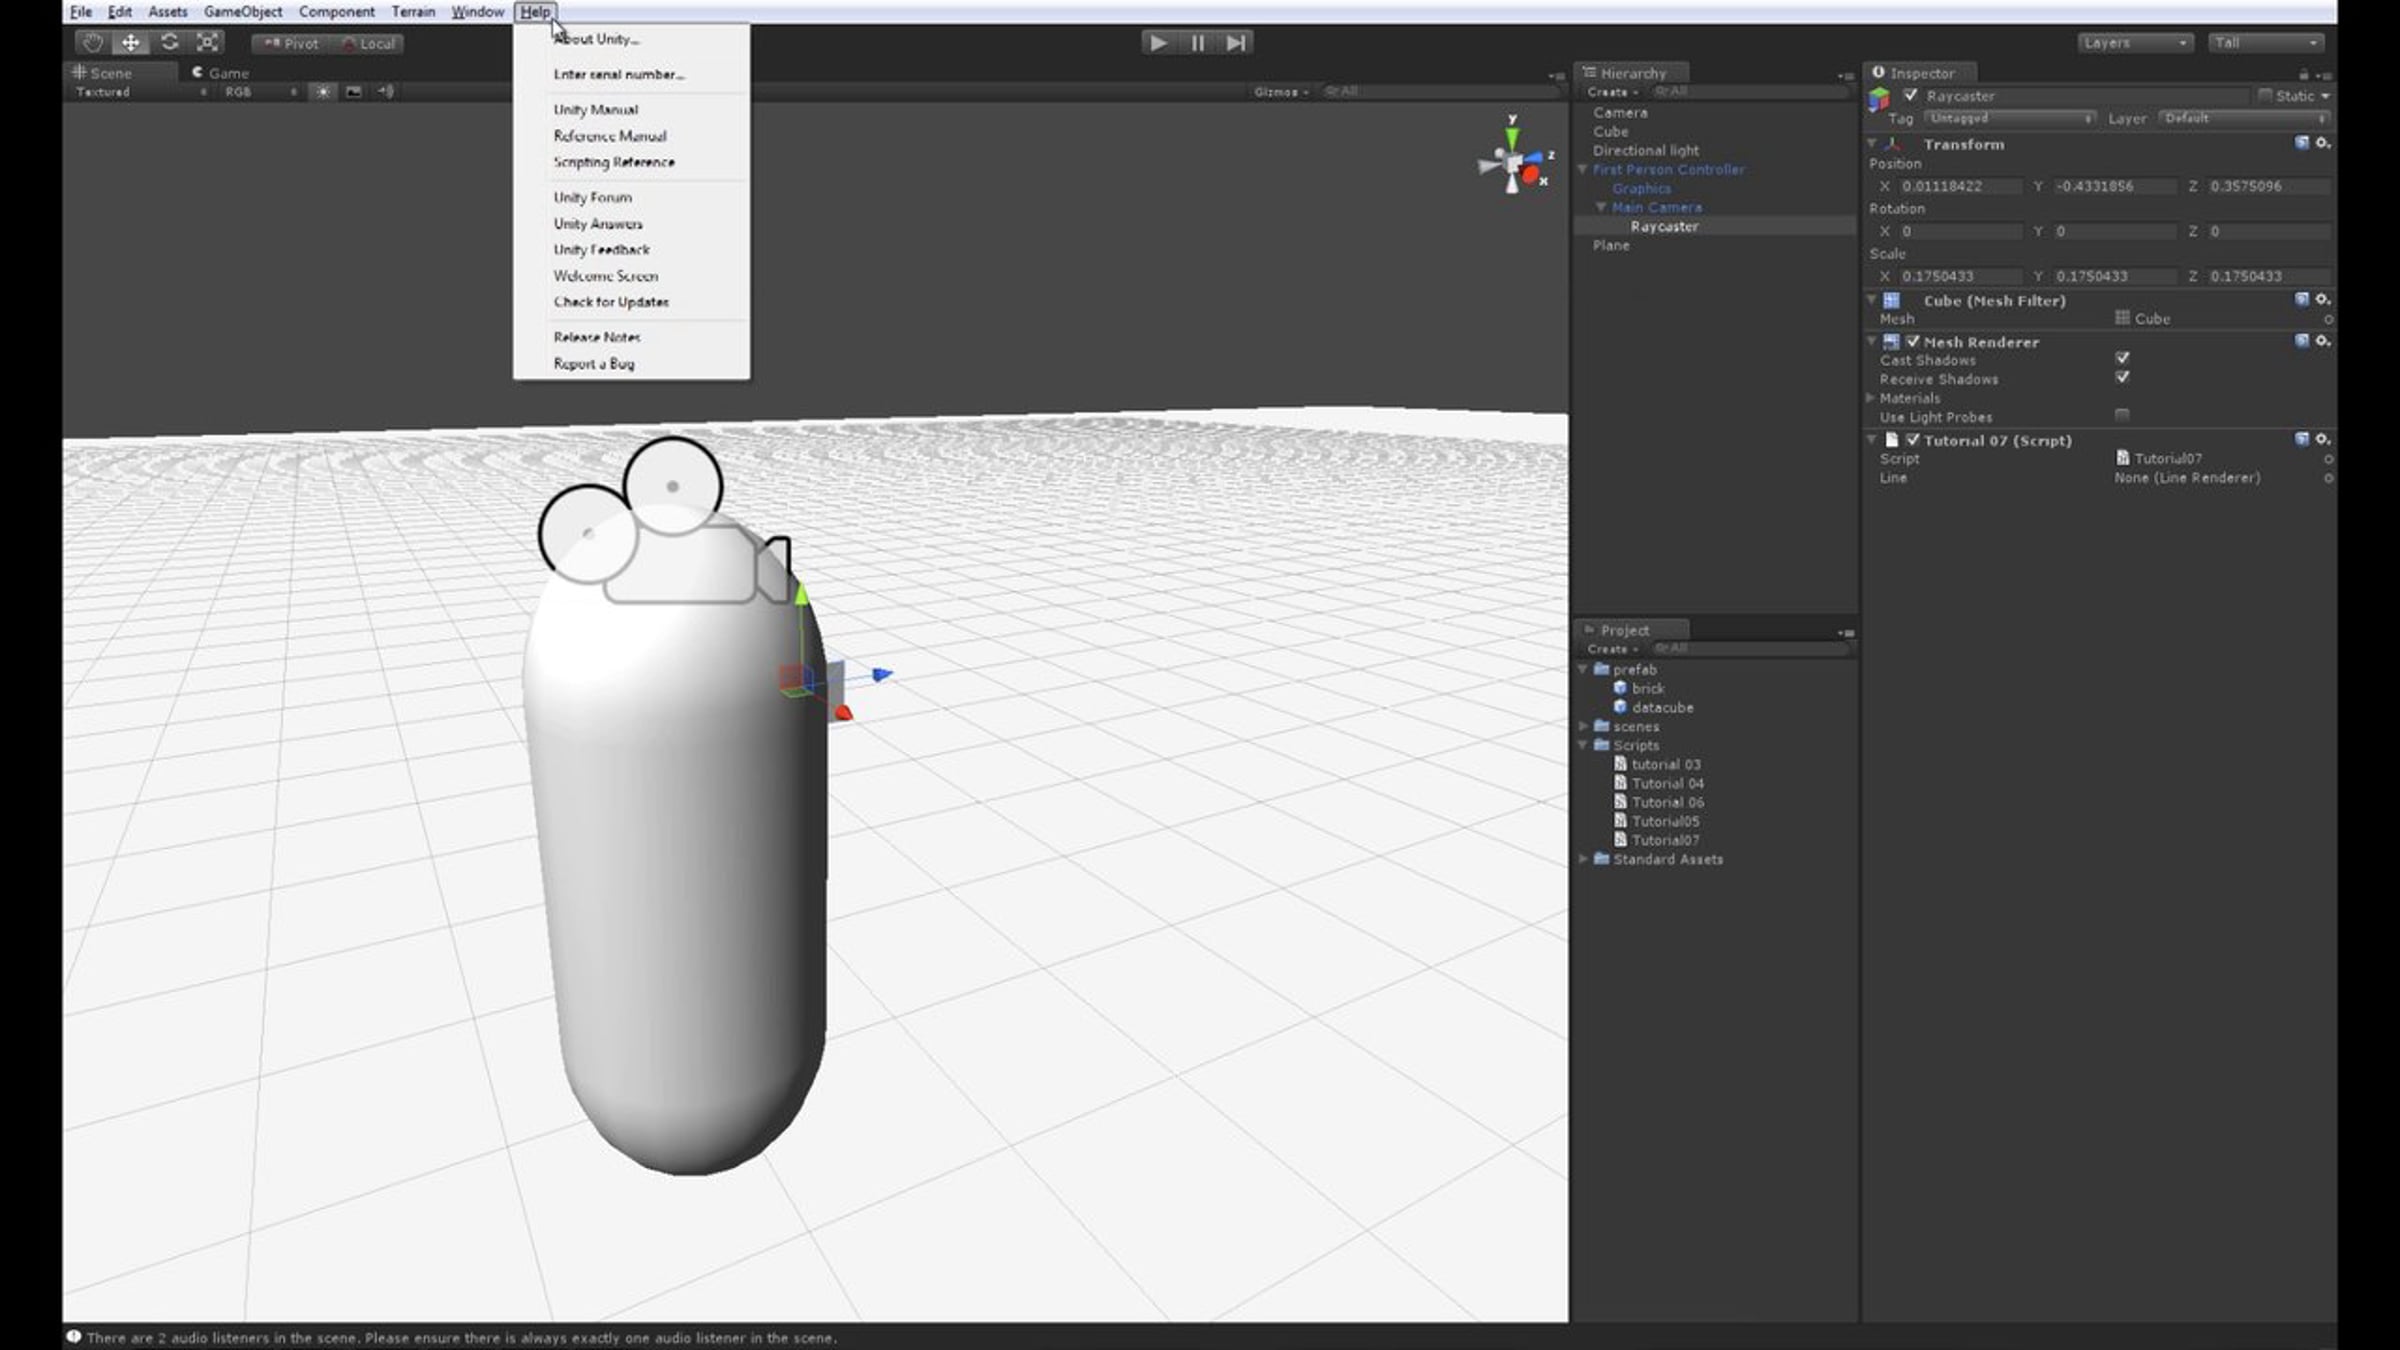Click the Position X input field
Viewport: 2400px width, 1350px height.
click(1961, 186)
